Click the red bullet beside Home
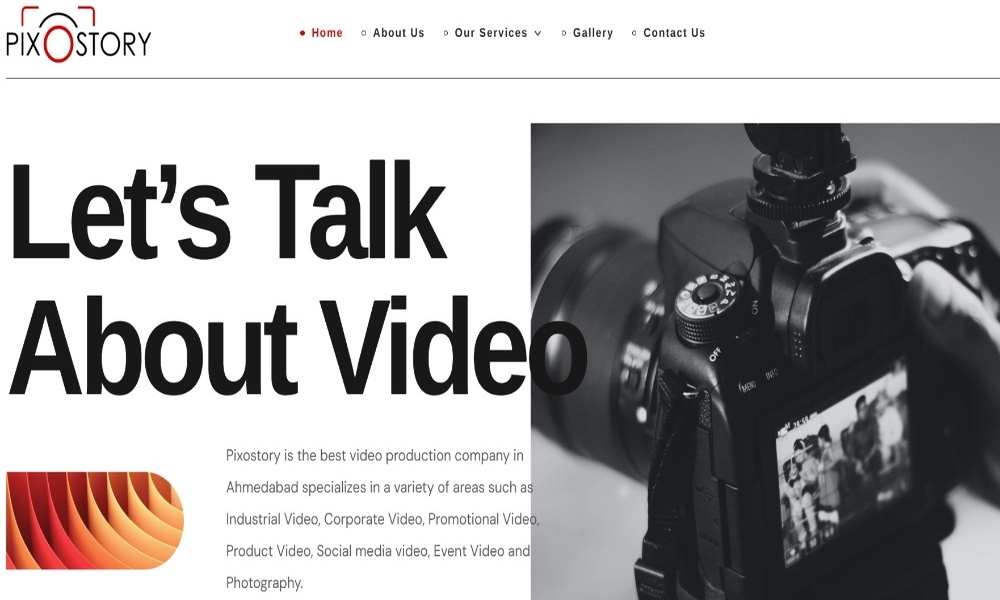 302,33
